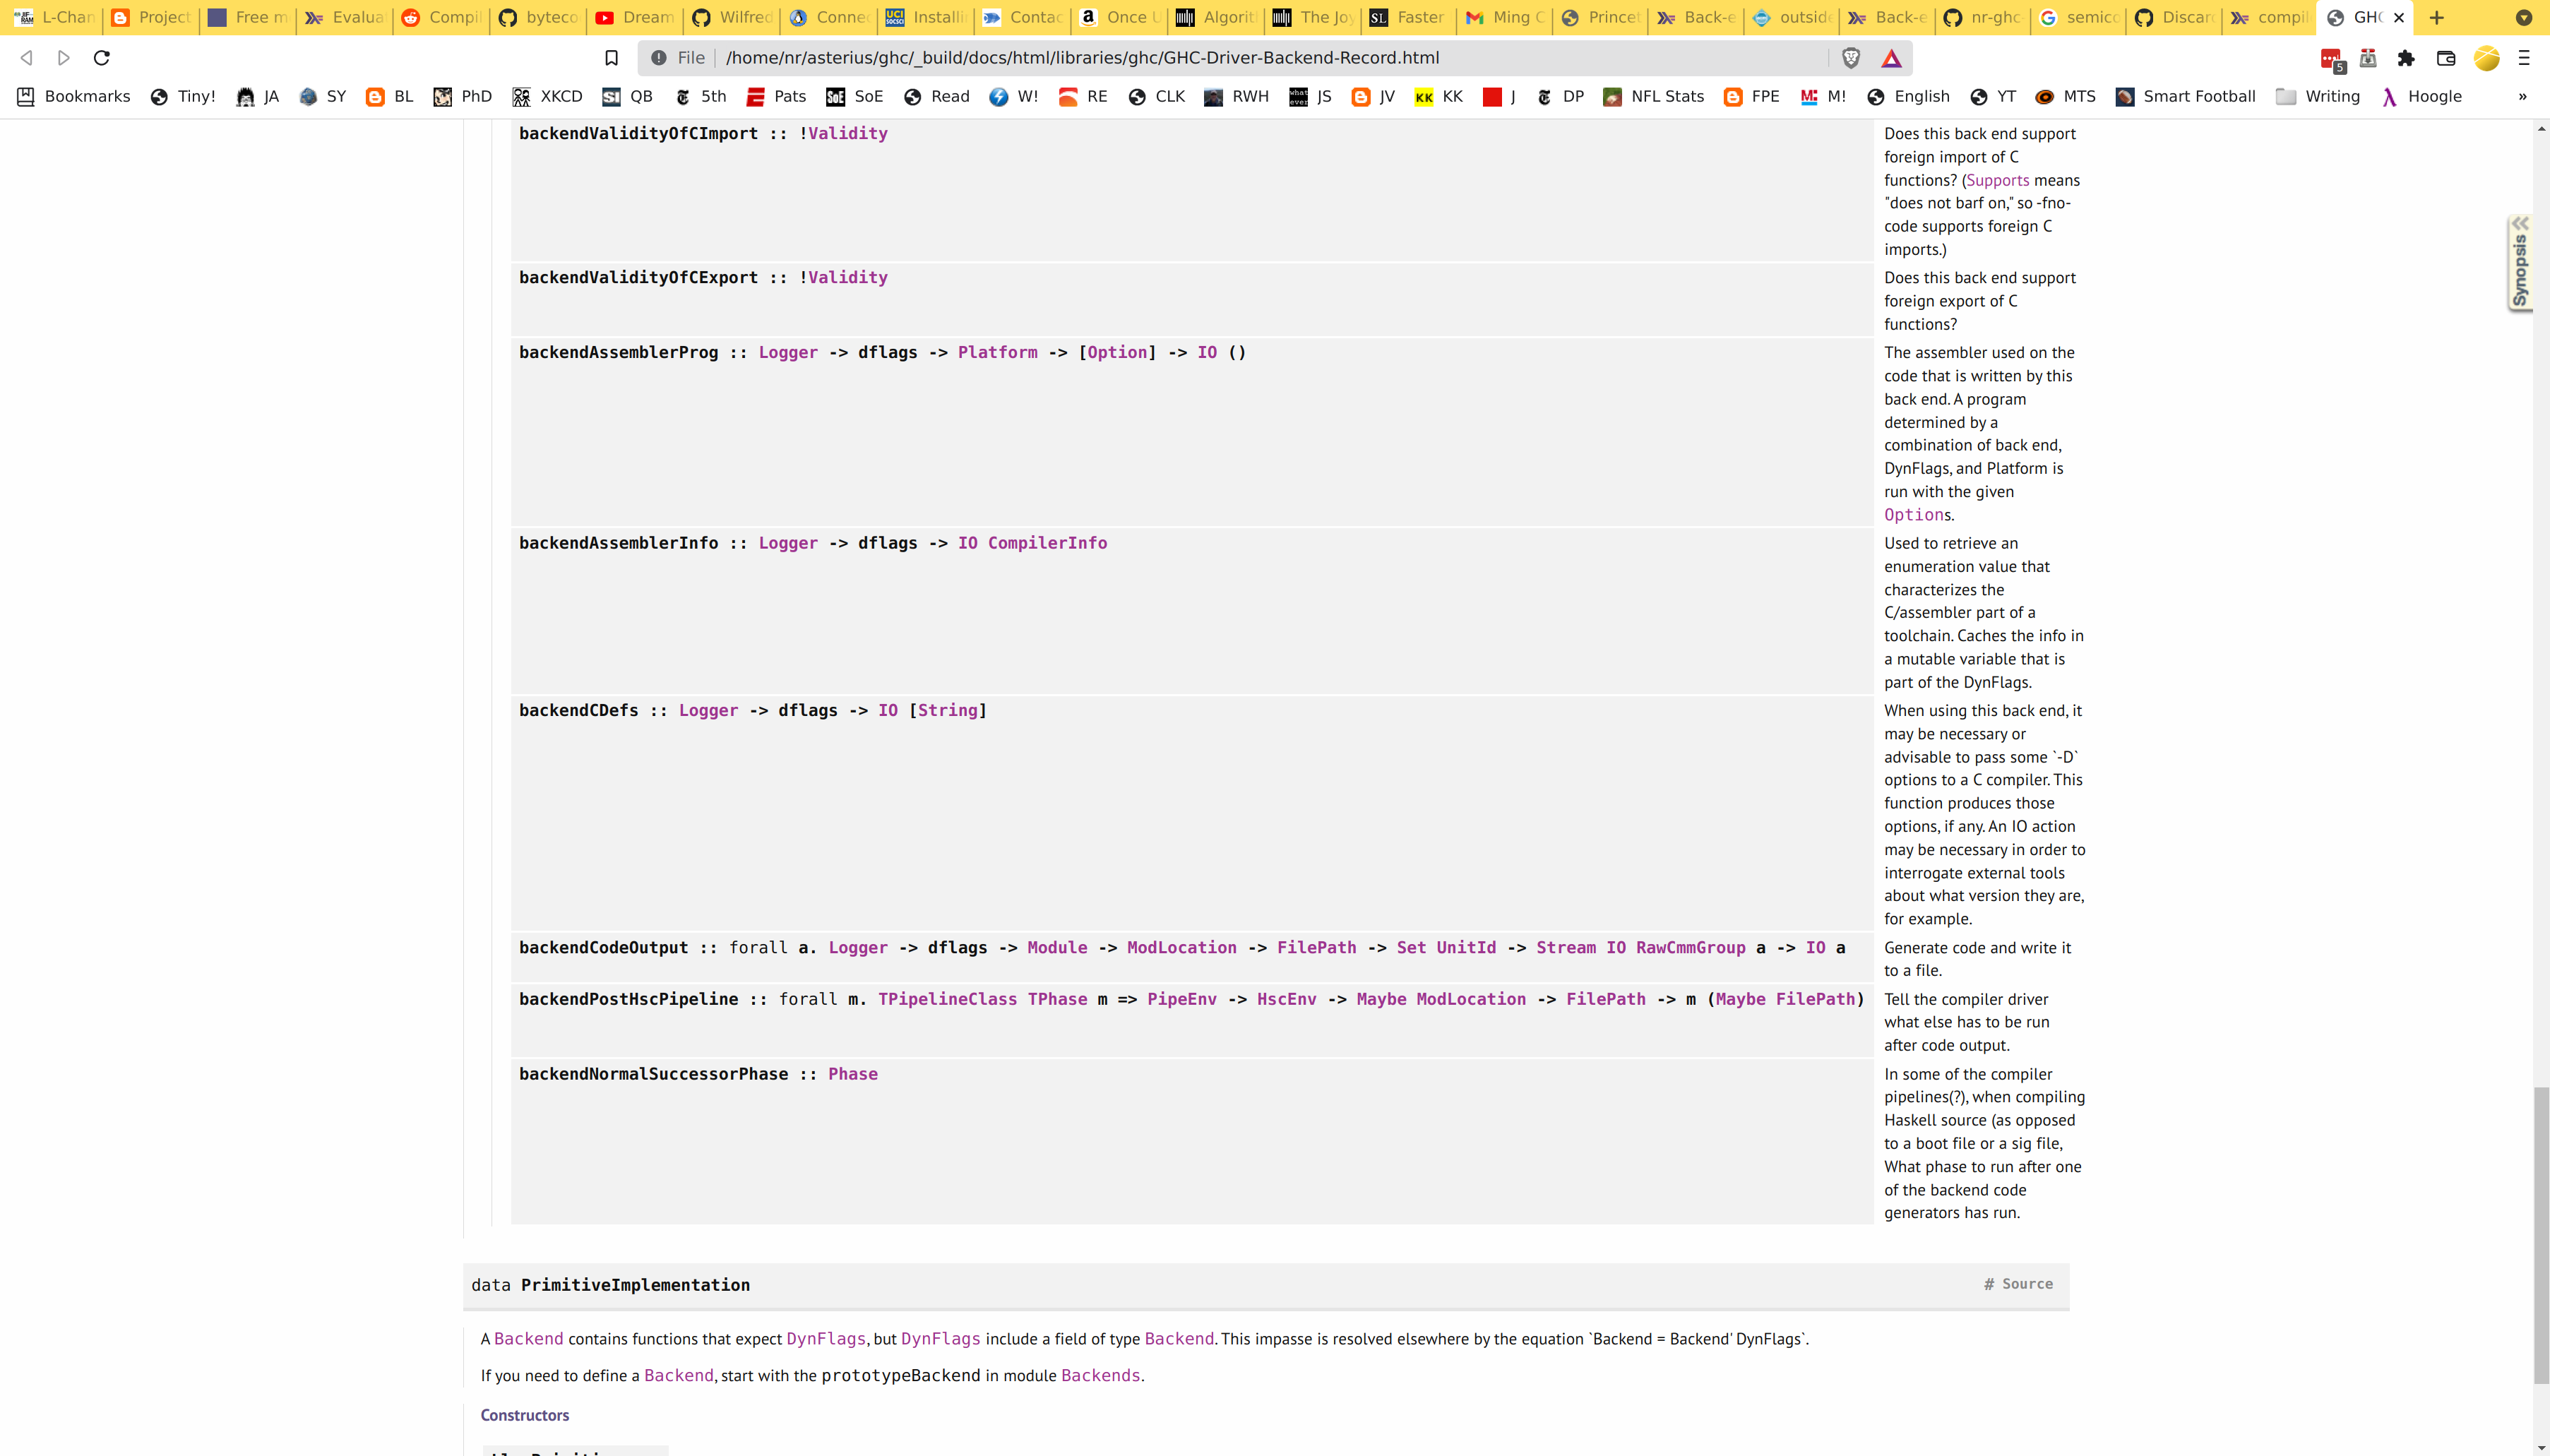2550x1456 pixels.
Task: Open the Brave wallet icon
Action: 2446,58
